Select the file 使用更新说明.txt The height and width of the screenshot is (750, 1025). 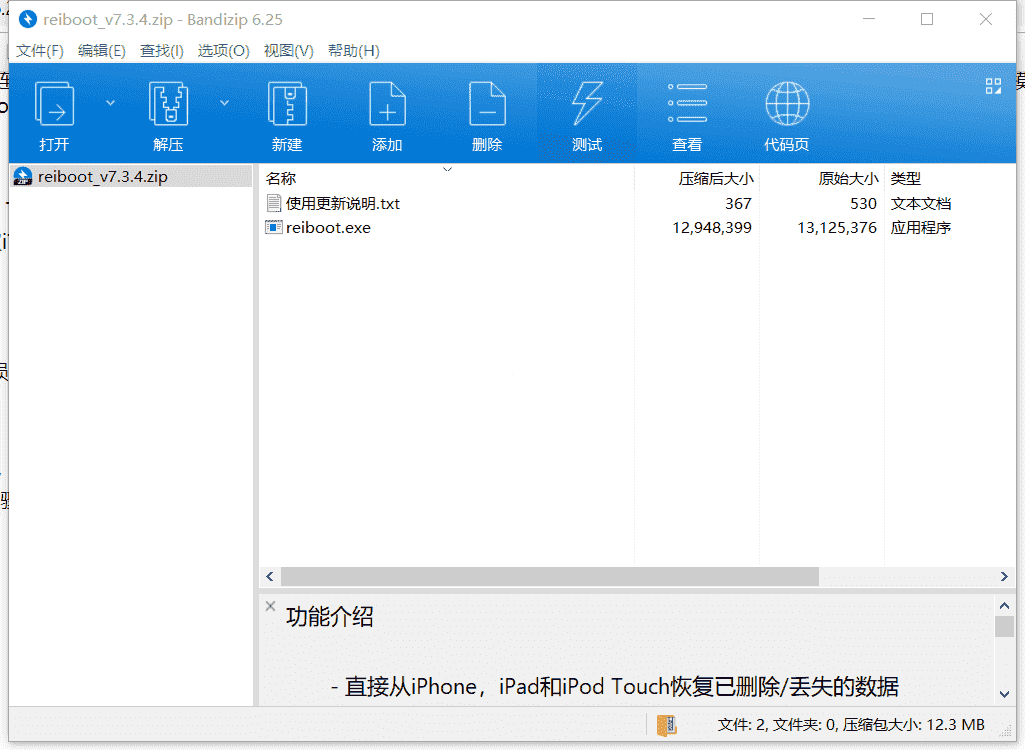pyautogui.click(x=343, y=203)
